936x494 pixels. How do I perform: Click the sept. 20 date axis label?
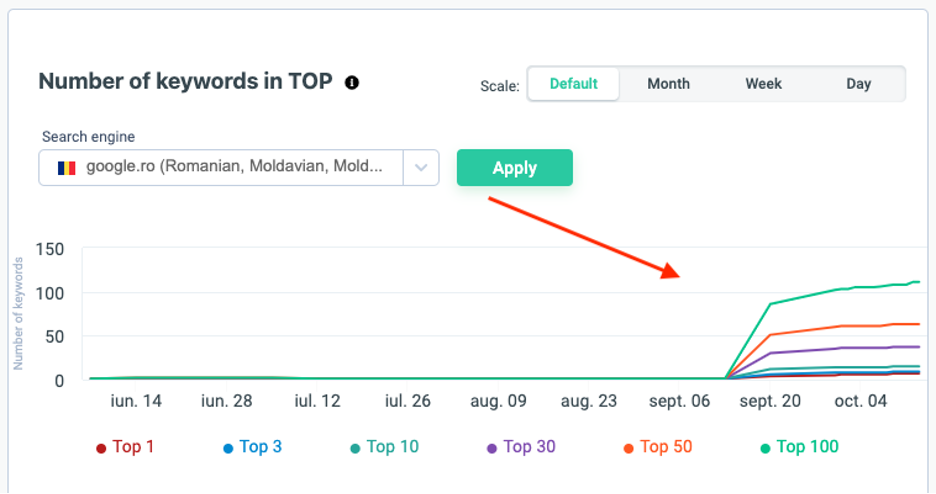[x=770, y=401]
